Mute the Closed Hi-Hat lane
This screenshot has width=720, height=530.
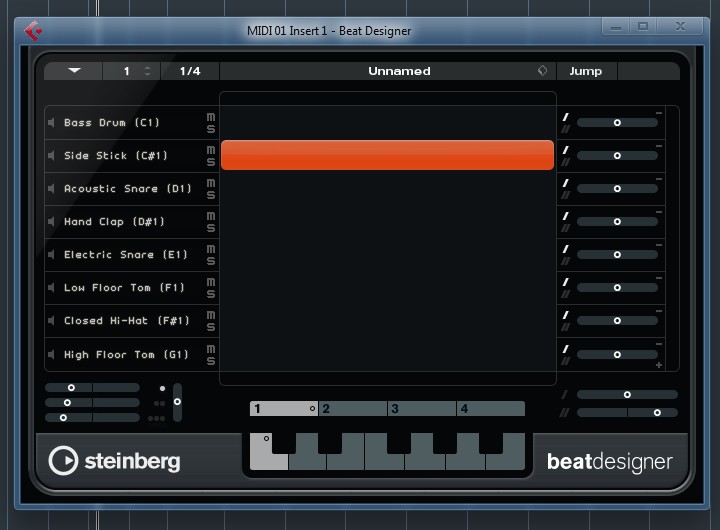pyautogui.click(x=211, y=315)
